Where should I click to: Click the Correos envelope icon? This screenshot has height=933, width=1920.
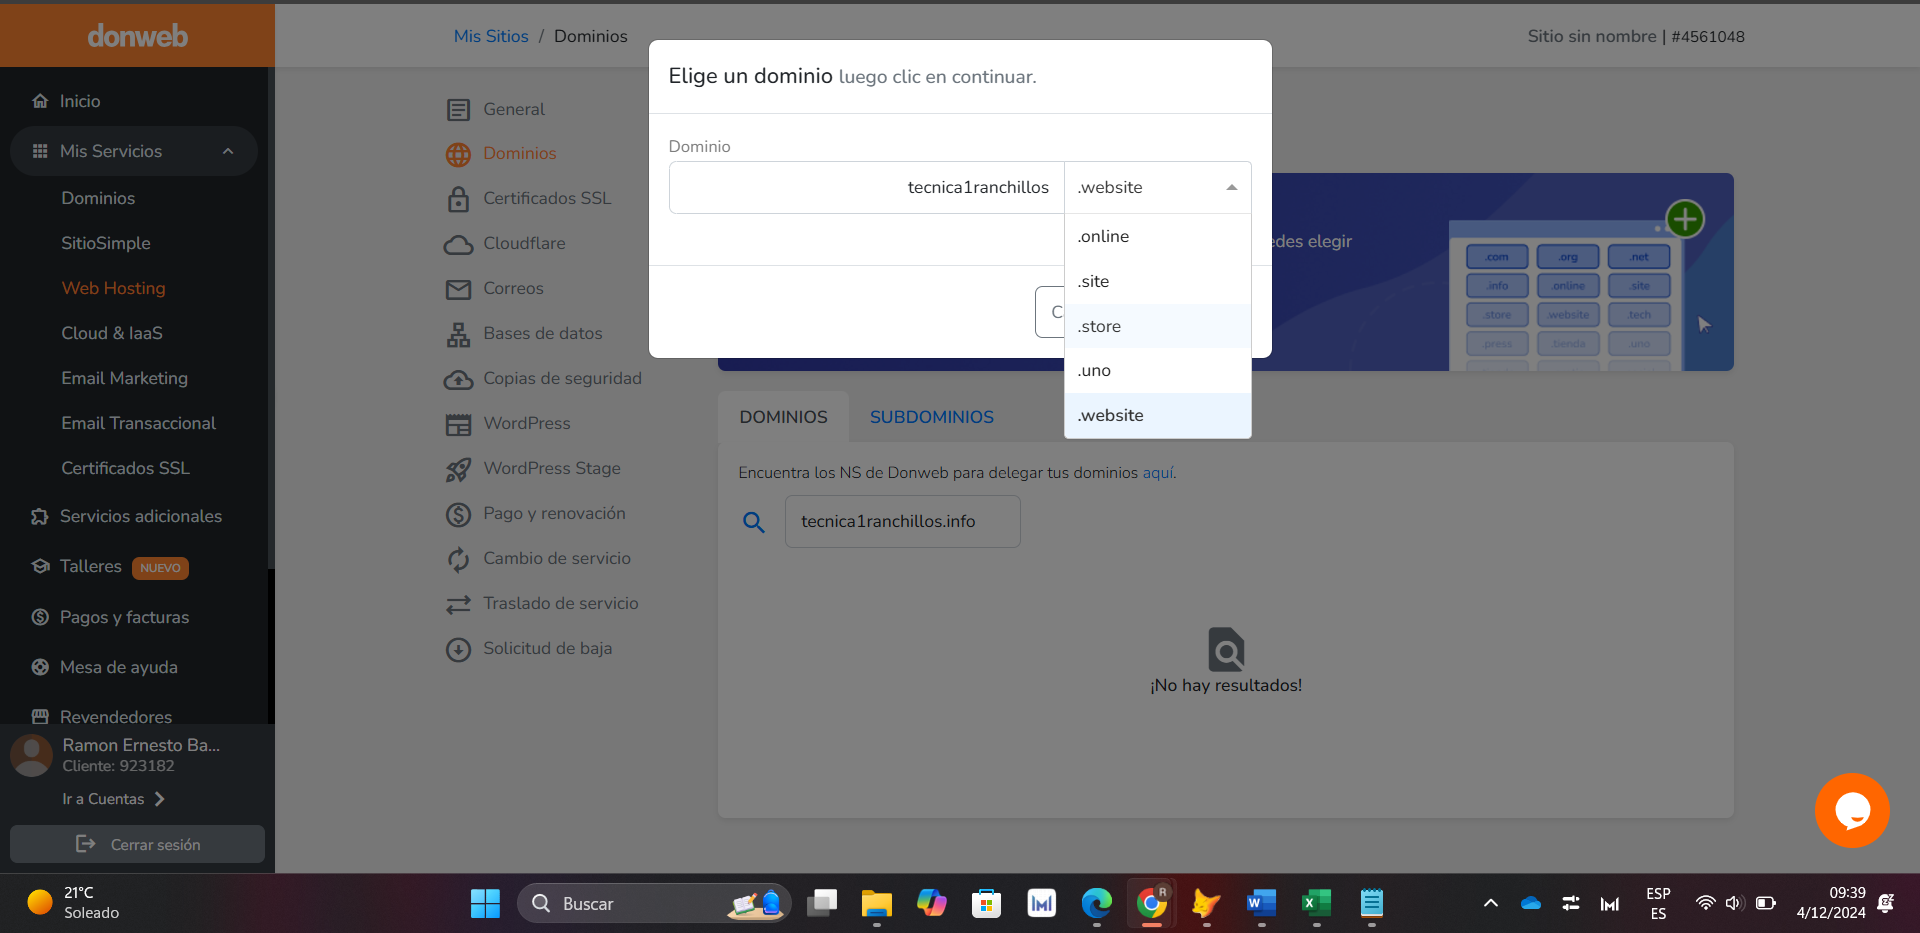tap(458, 289)
